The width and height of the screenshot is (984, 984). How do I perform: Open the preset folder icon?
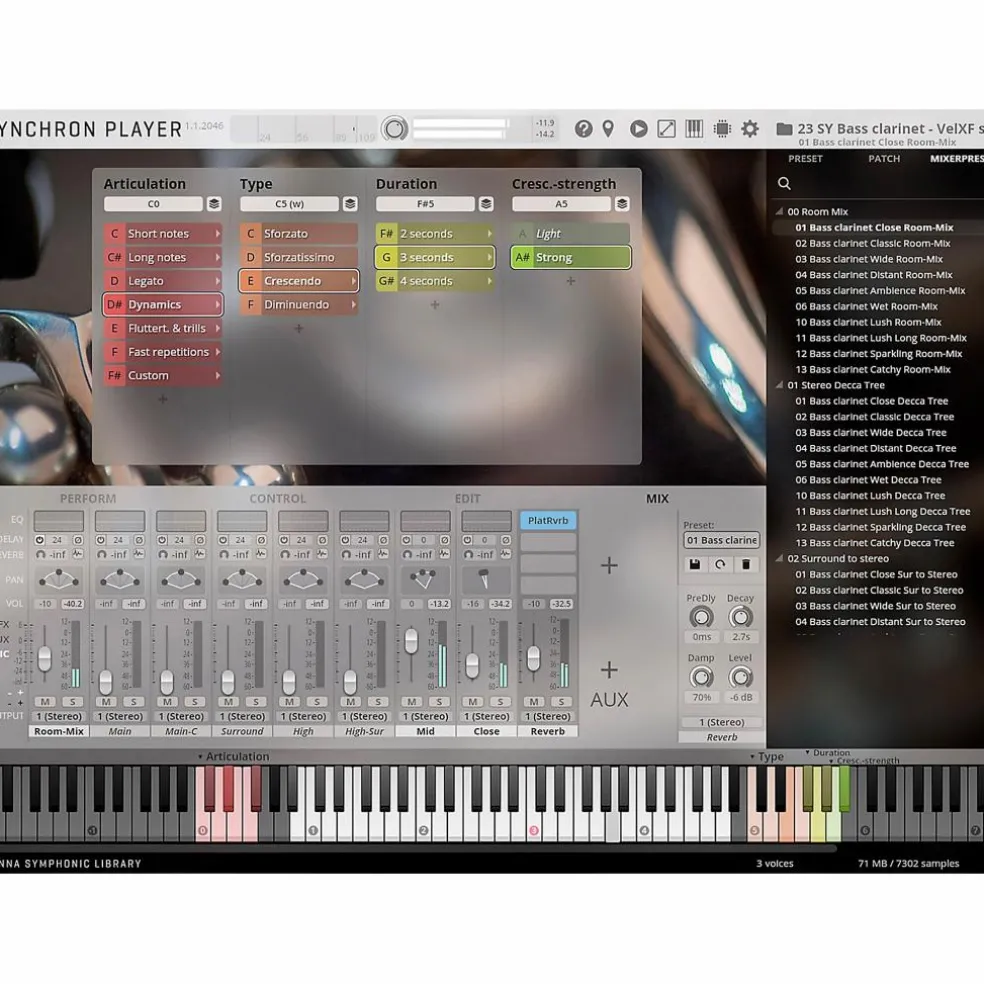[784, 129]
